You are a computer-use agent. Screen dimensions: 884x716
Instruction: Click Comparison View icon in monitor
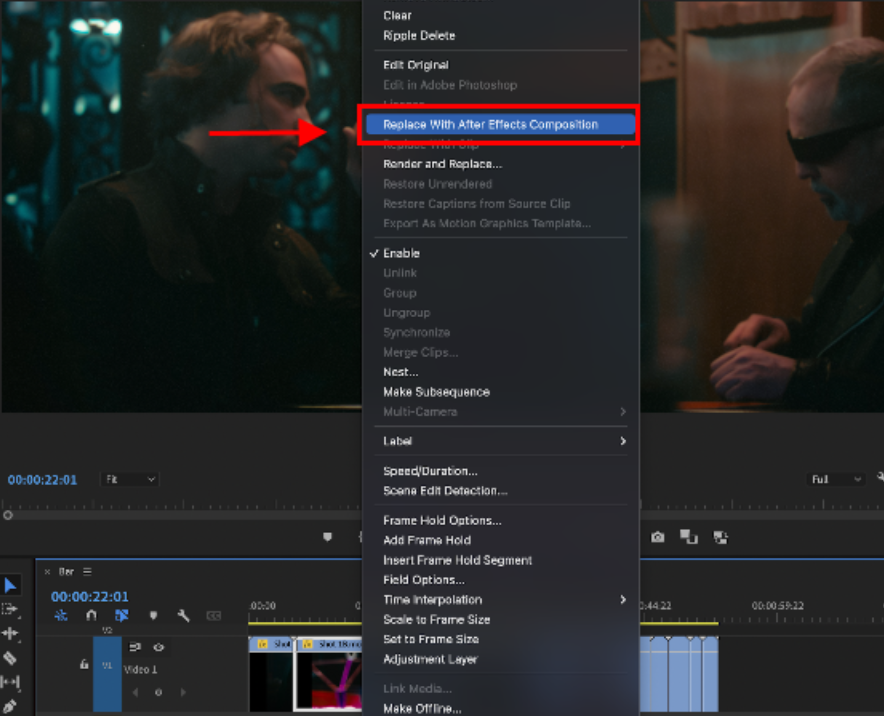pyautogui.click(x=688, y=537)
